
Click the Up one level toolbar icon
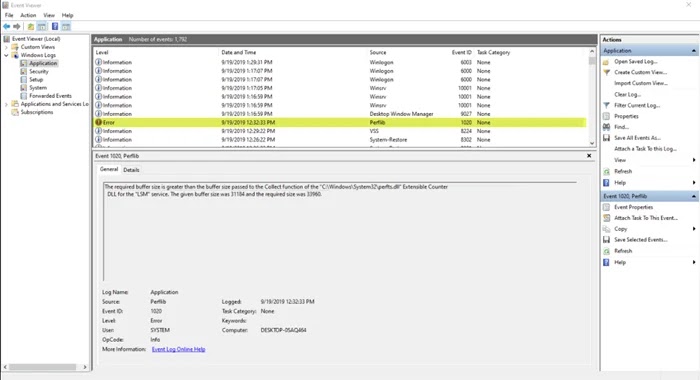coord(31,27)
